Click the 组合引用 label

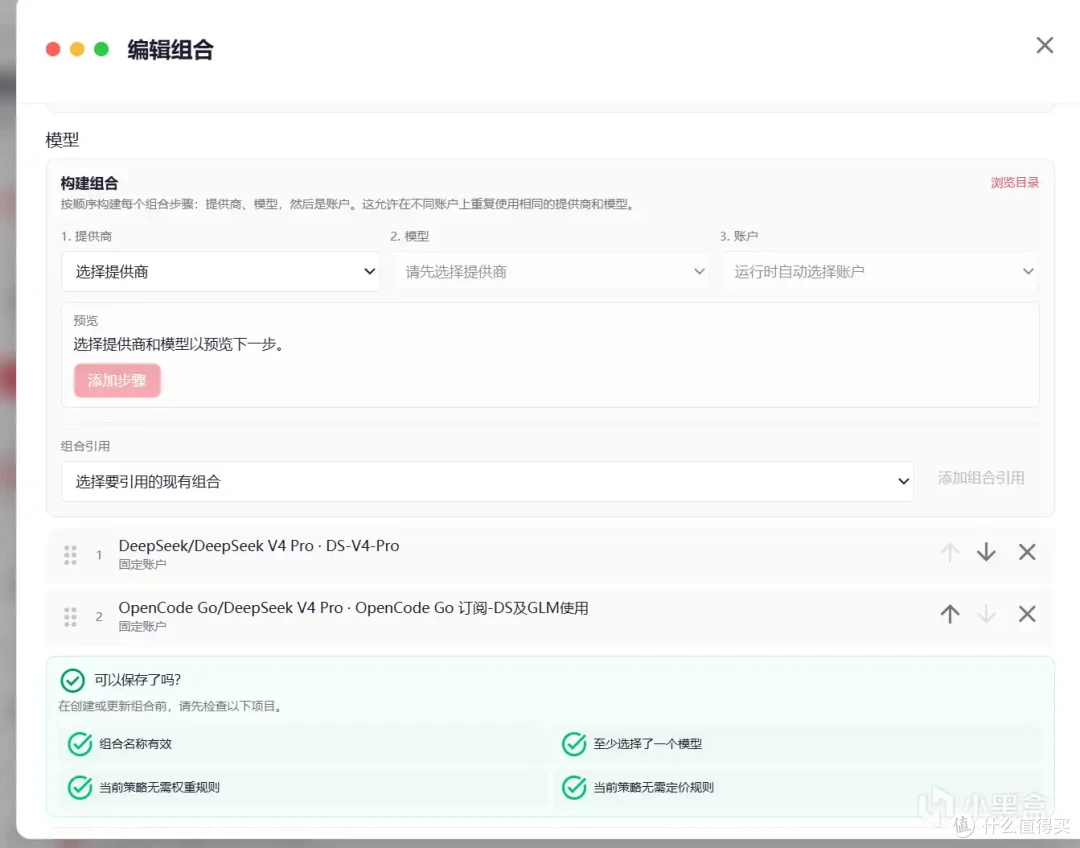tap(85, 446)
